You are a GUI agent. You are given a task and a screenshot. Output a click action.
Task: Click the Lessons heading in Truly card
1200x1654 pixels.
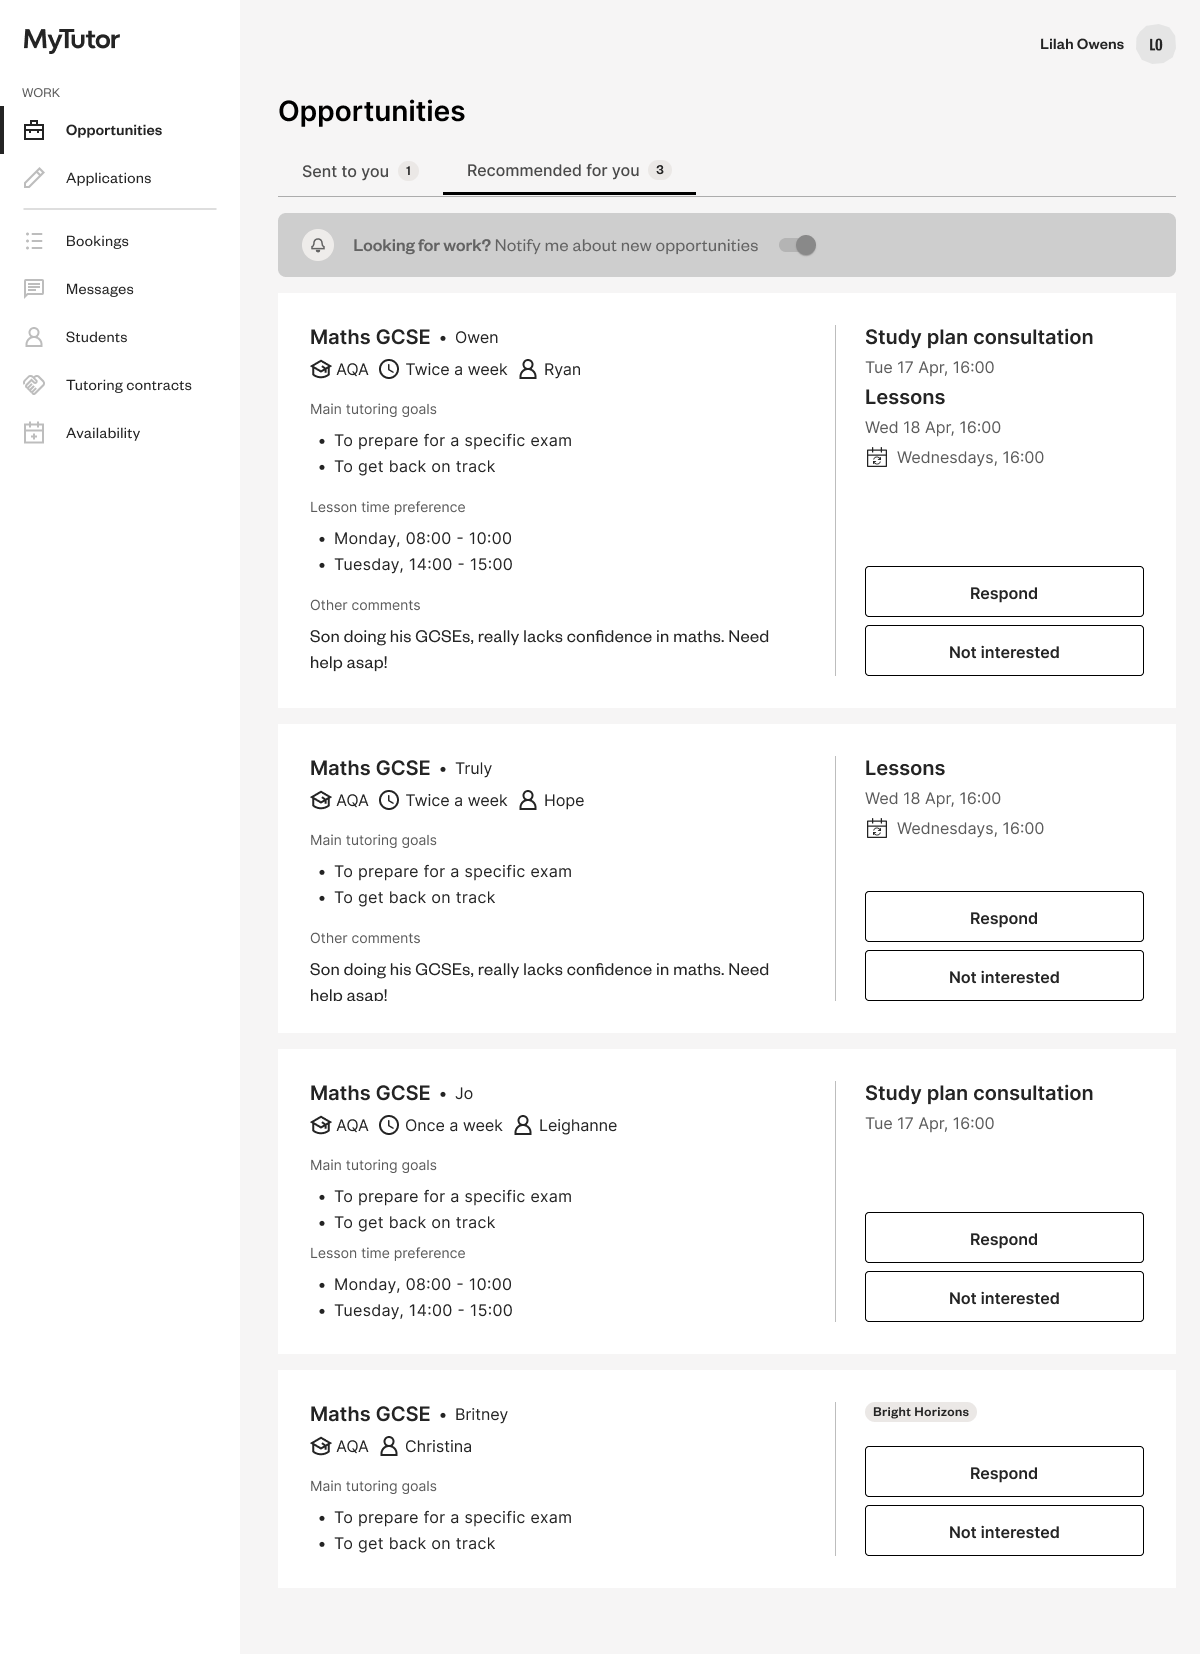coord(905,768)
